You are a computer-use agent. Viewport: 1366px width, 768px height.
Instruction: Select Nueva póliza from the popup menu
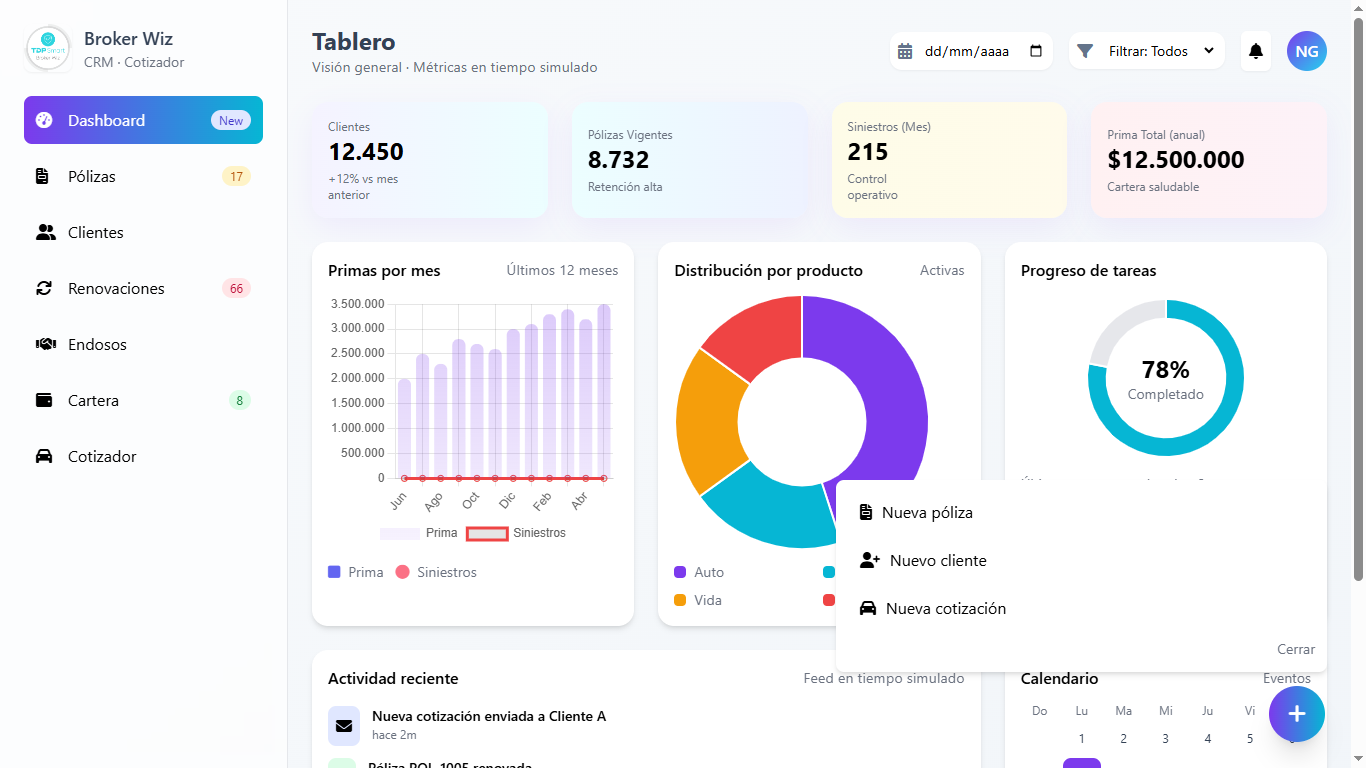pyautogui.click(x=926, y=512)
